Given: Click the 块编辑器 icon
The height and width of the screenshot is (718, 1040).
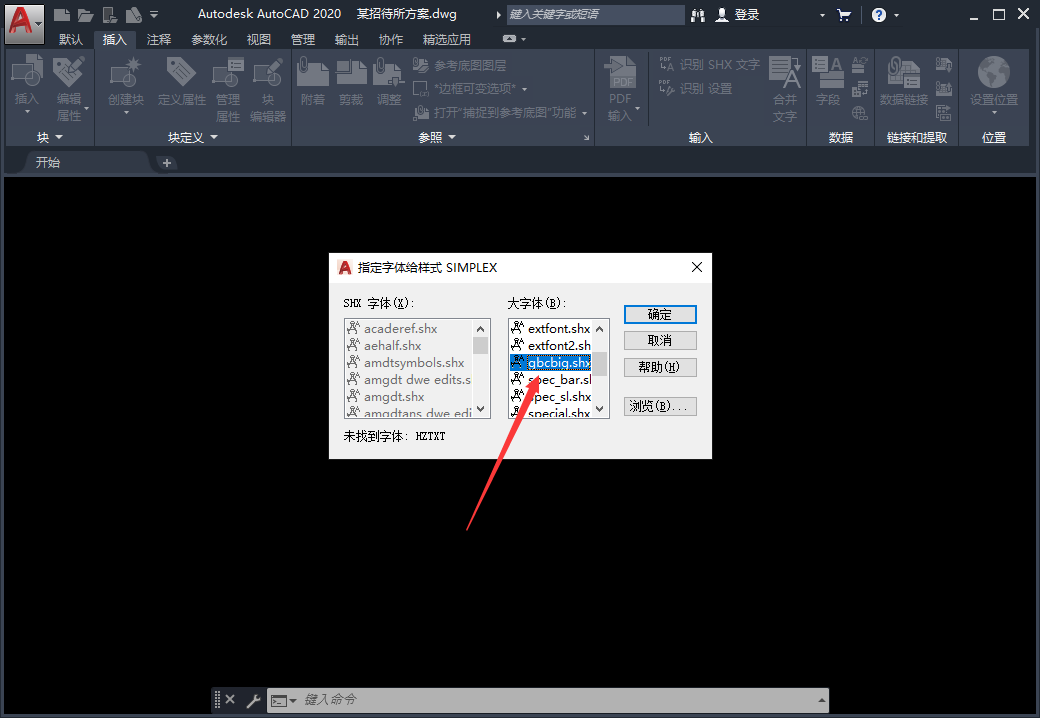Looking at the screenshot, I should (x=267, y=72).
